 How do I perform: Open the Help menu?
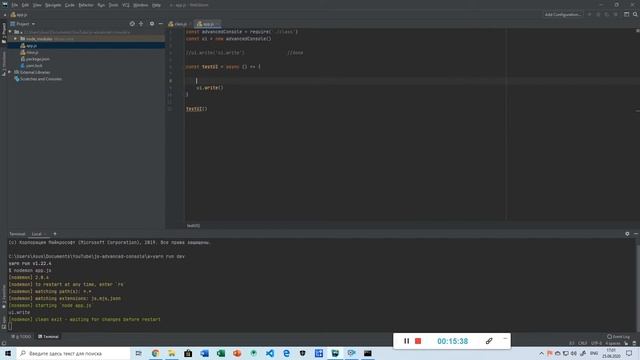156,5
